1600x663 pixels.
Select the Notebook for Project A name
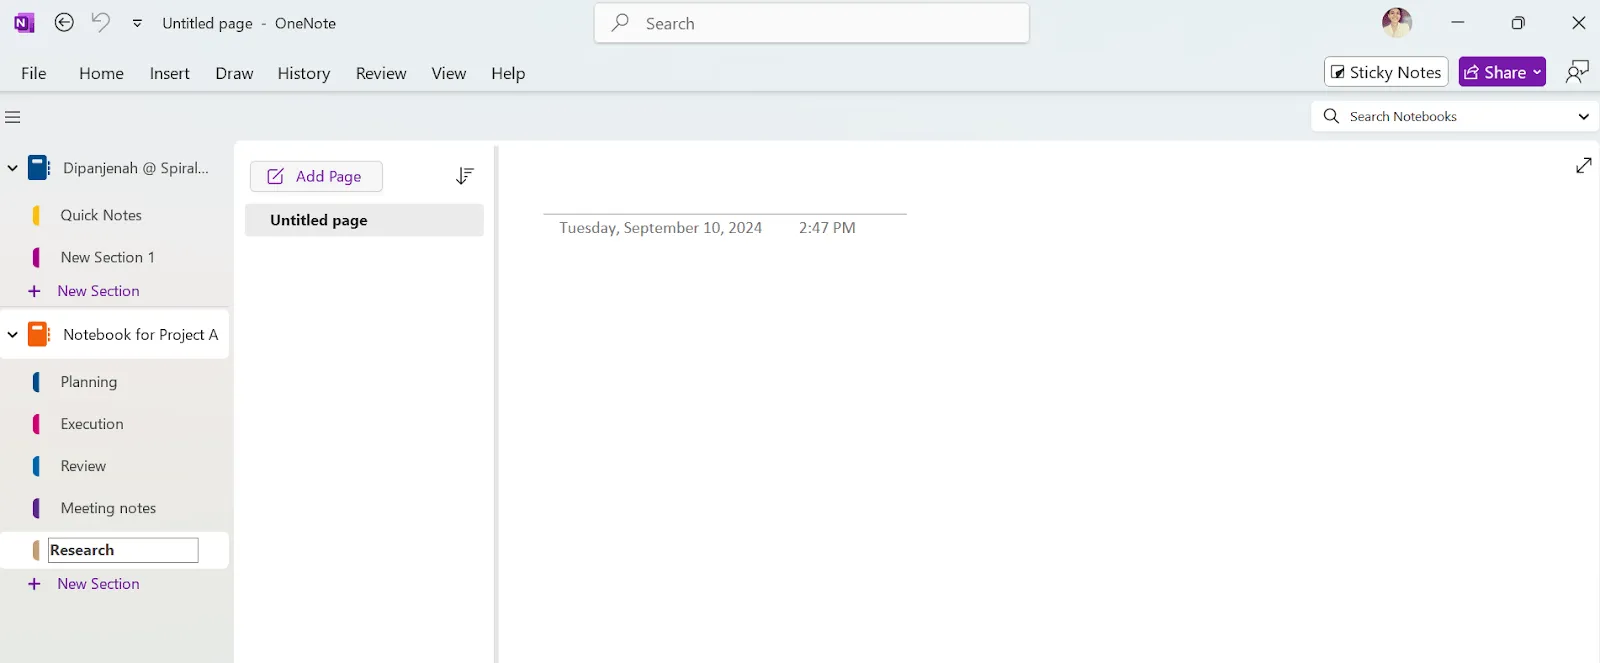pos(140,335)
